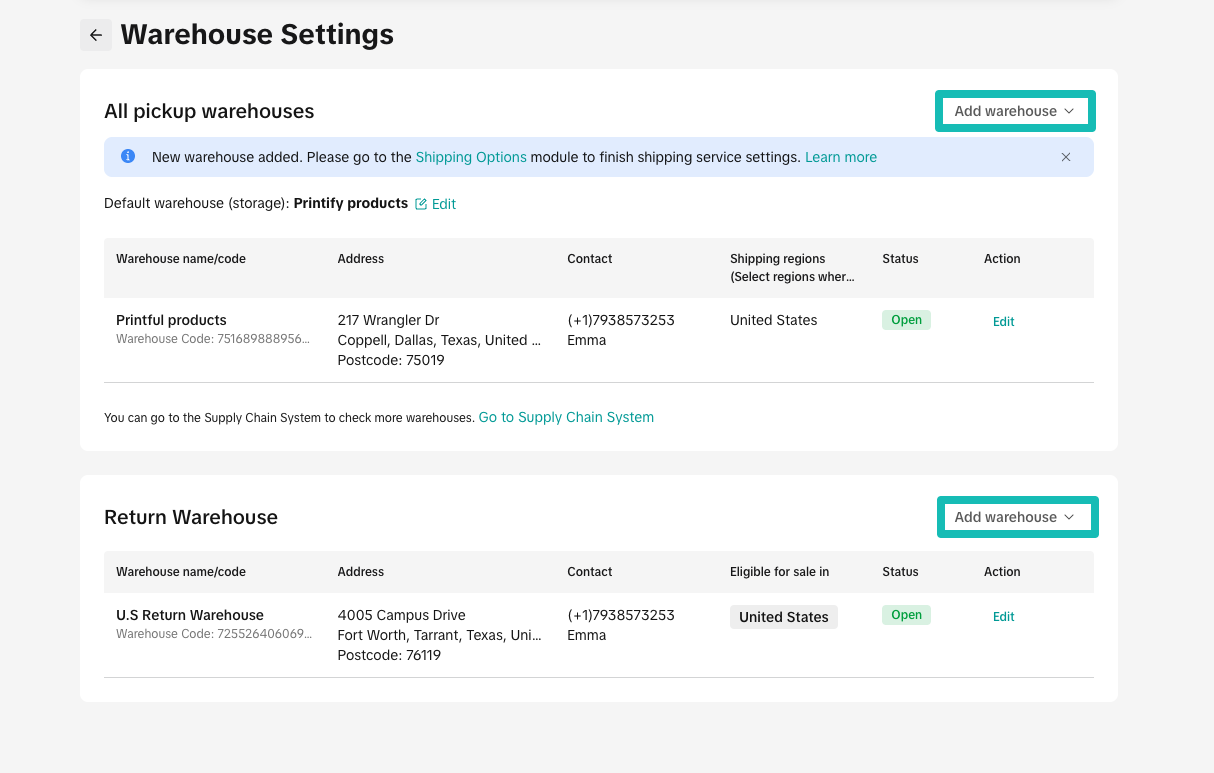The width and height of the screenshot is (1214, 773).
Task: Open Go to Supply Chain System link
Action: (566, 417)
